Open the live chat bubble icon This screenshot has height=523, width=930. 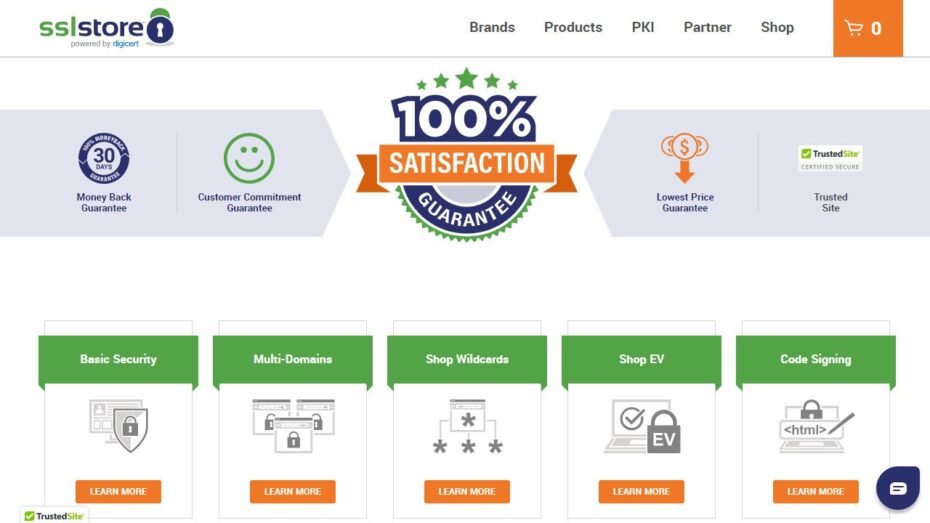(x=897, y=488)
